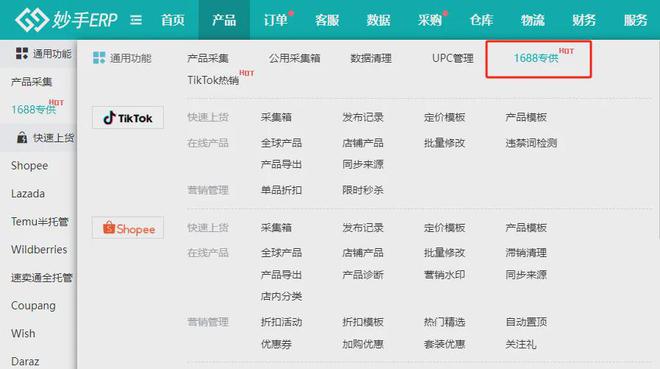Screen dimensions: 660x369
Task: Select UPC管理 link
Action: pos(453,58)
